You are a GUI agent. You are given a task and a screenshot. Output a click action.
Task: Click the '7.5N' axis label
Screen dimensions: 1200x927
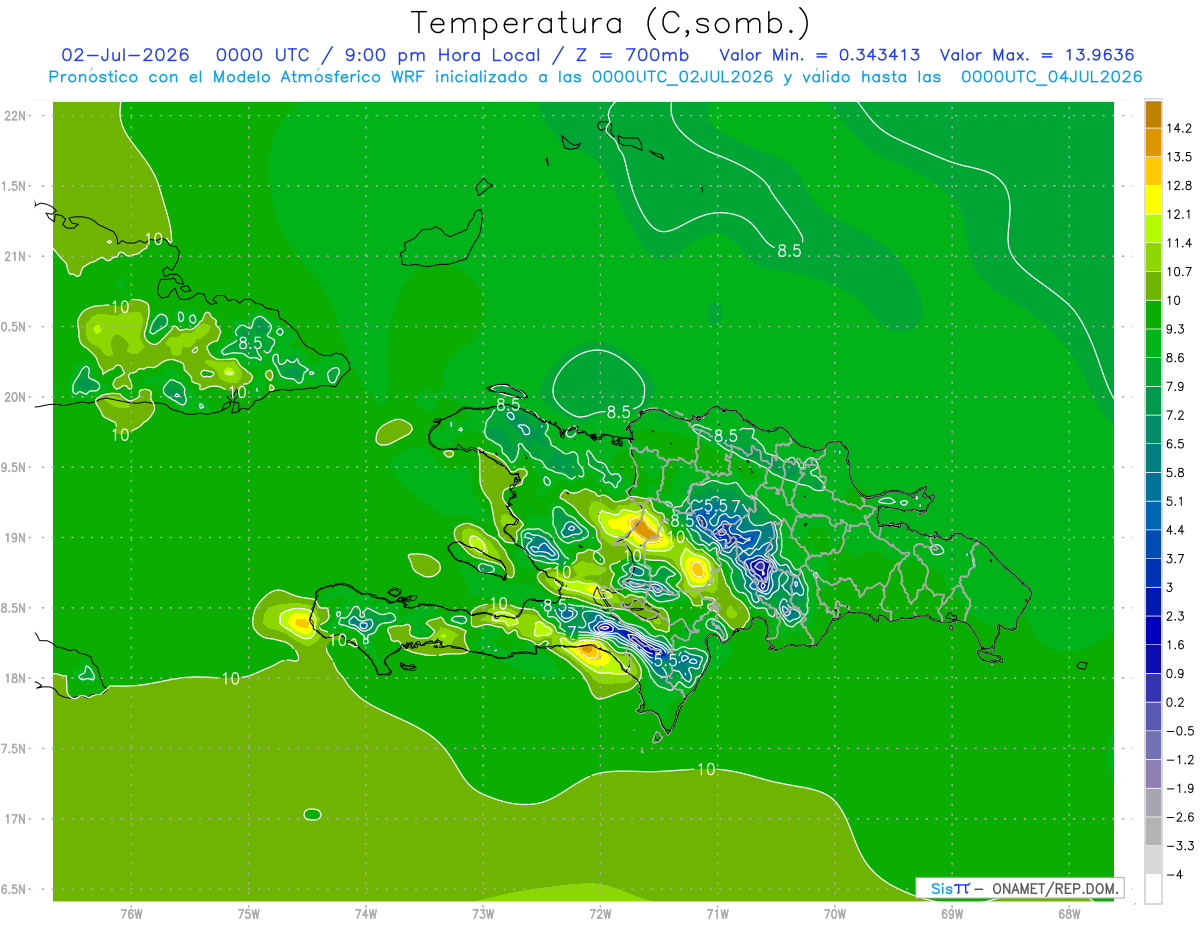click(x=15, y=749)
